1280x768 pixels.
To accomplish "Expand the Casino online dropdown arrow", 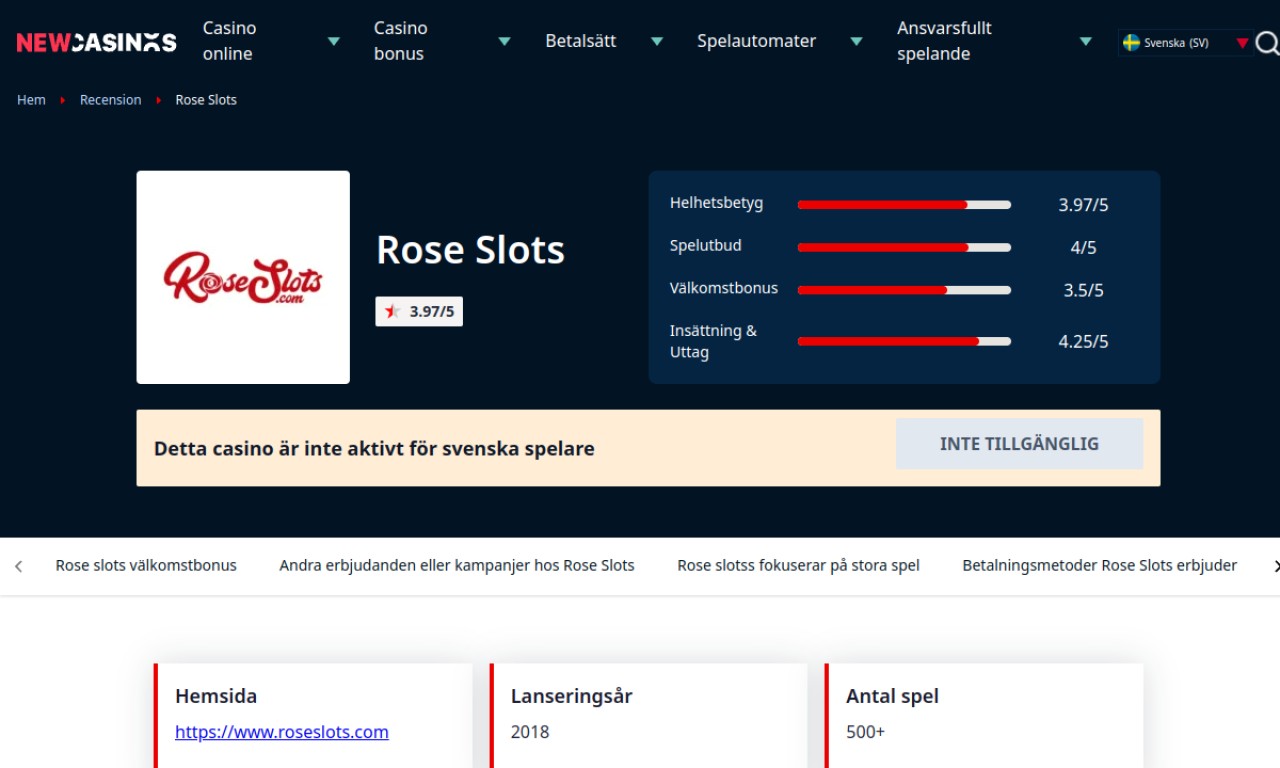I will coord(334,42).
